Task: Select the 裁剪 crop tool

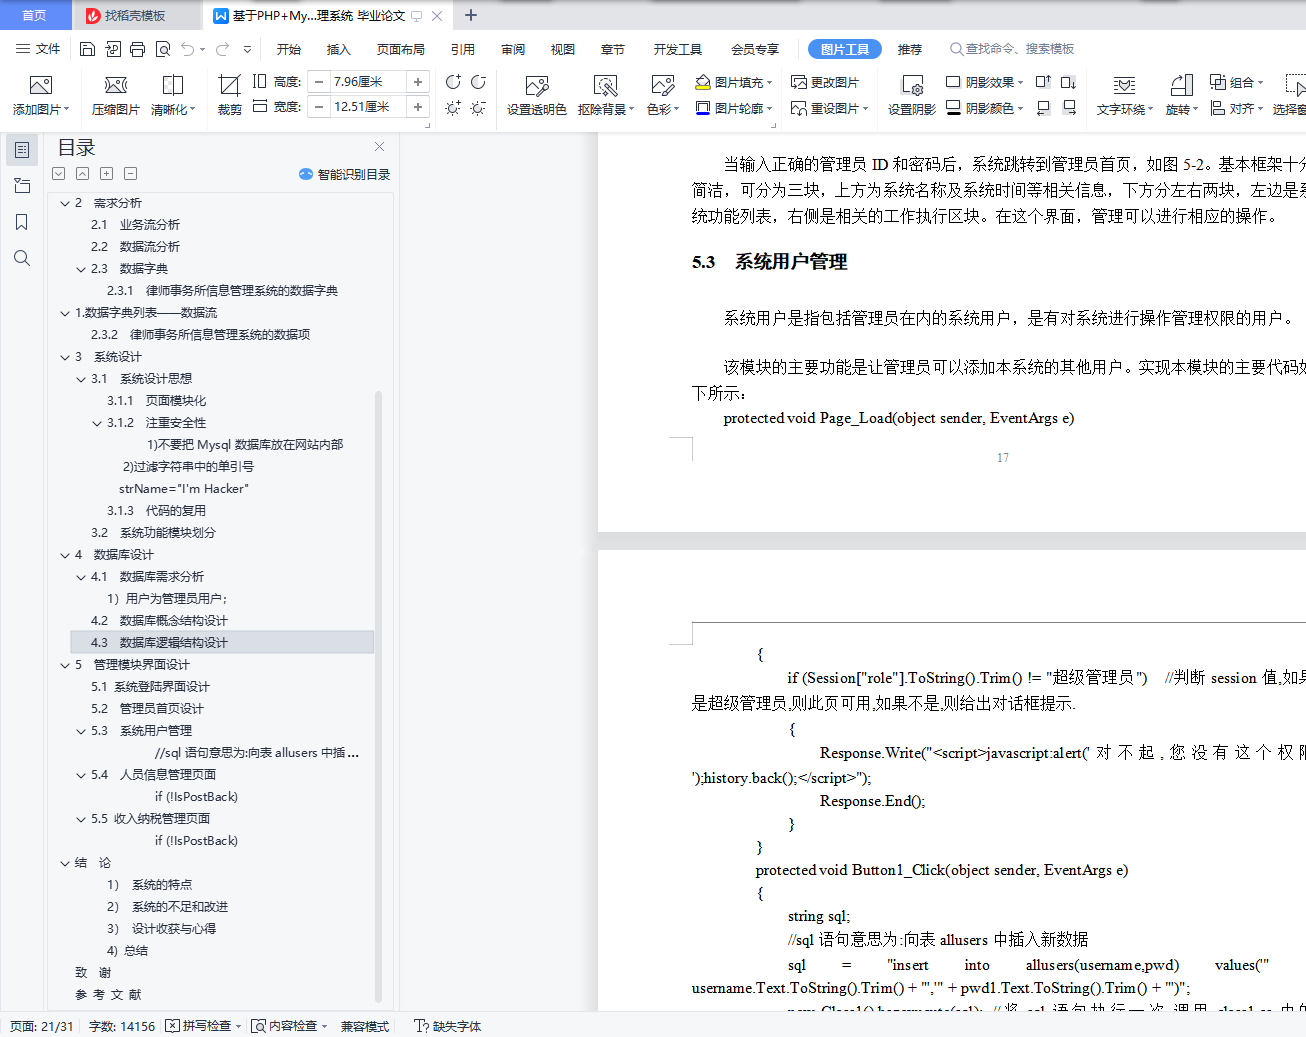Action: click(229, 96)
